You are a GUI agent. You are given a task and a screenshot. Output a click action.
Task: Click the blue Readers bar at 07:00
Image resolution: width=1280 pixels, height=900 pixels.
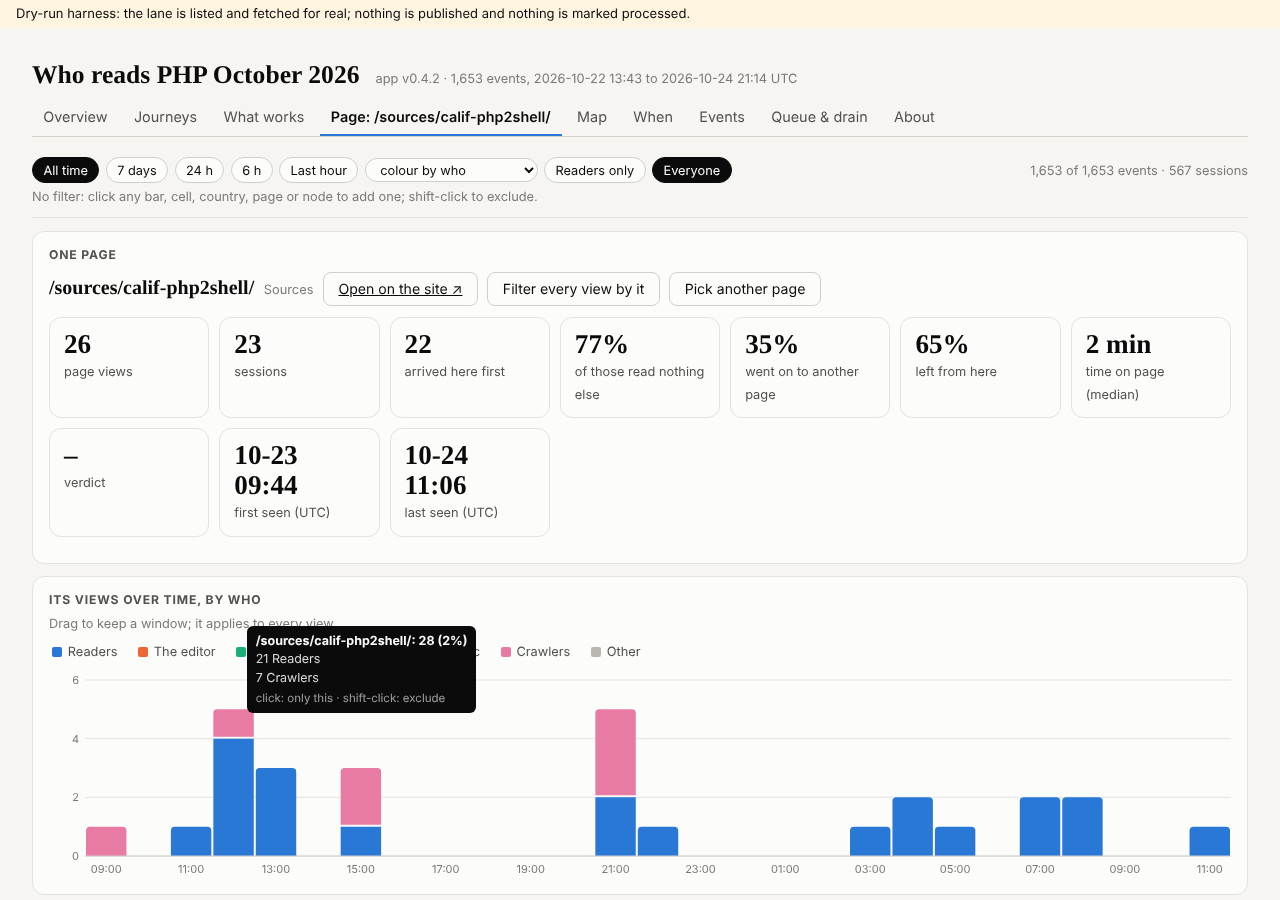tap(1040, 827)
